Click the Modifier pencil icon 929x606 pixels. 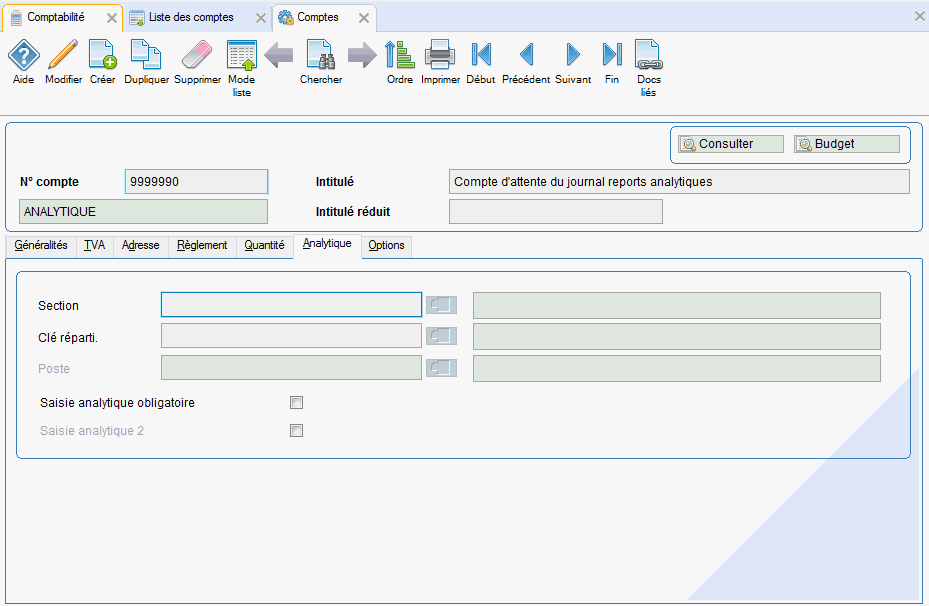pyautogui.click(x=63, y=56)
